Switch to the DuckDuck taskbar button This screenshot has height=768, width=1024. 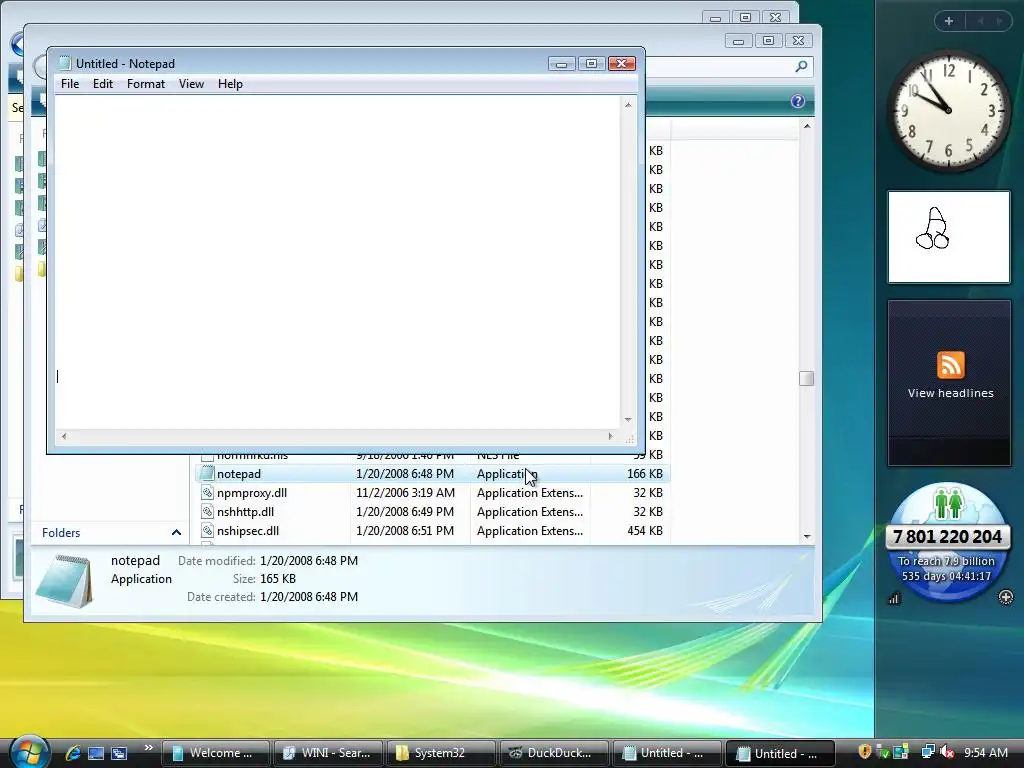tap(554, 753)
